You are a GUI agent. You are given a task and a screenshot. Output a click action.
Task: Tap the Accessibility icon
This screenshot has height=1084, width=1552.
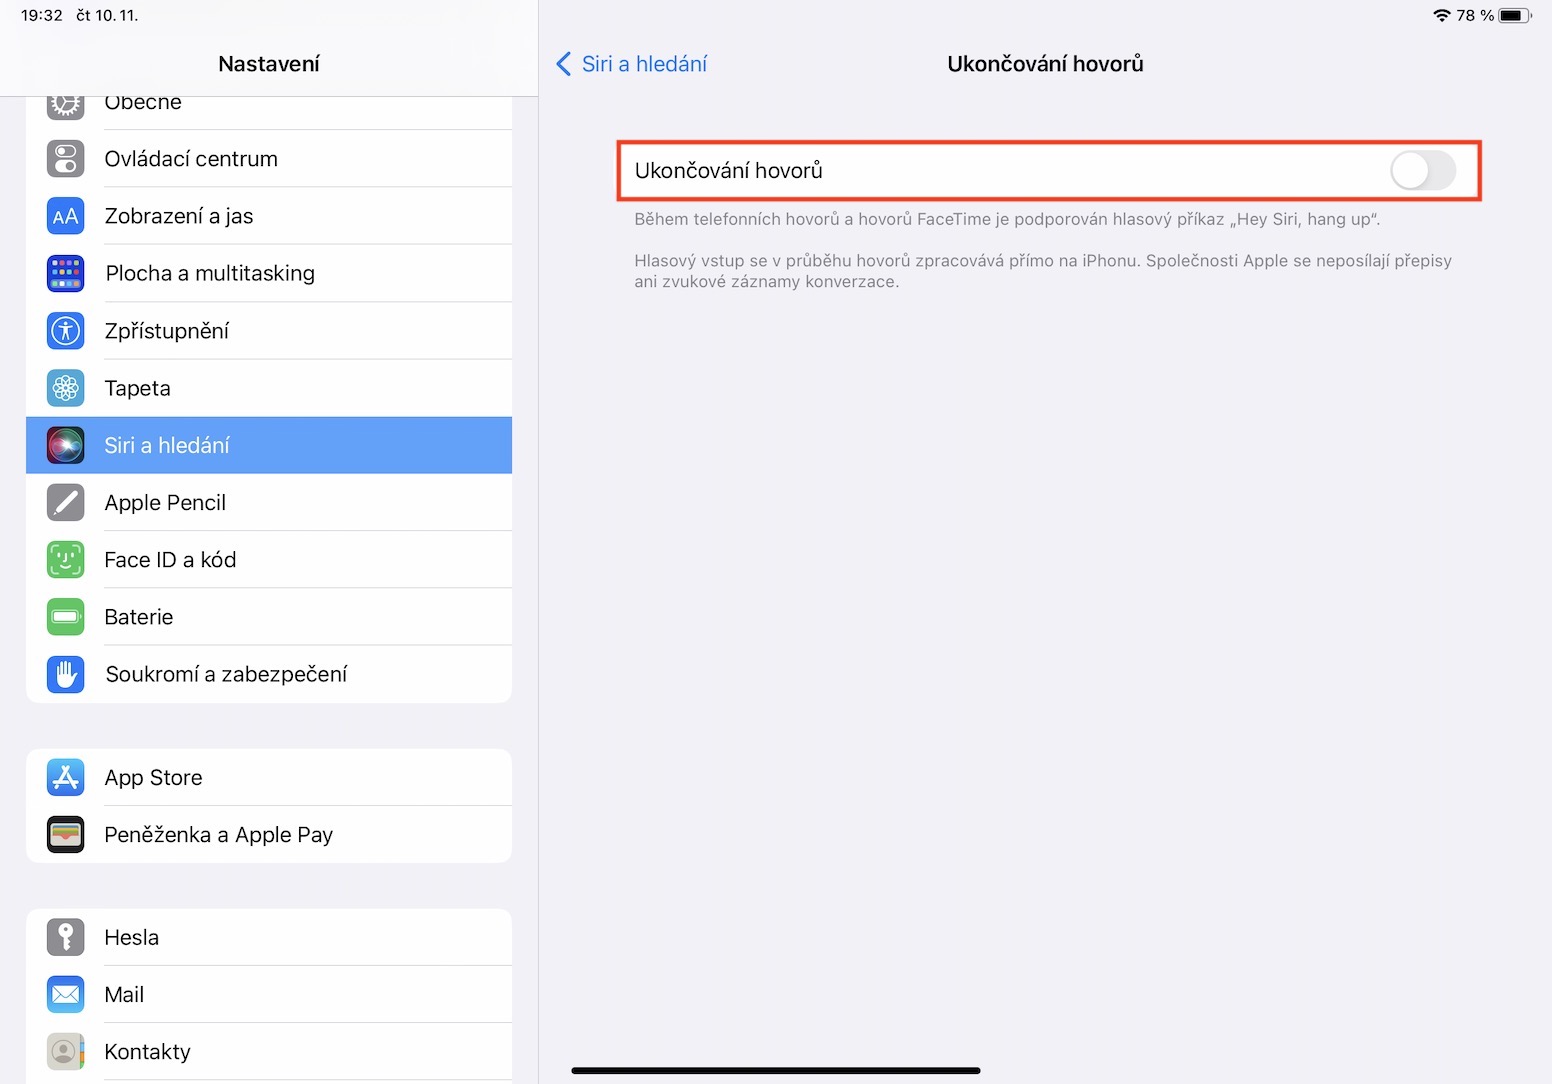66,331
